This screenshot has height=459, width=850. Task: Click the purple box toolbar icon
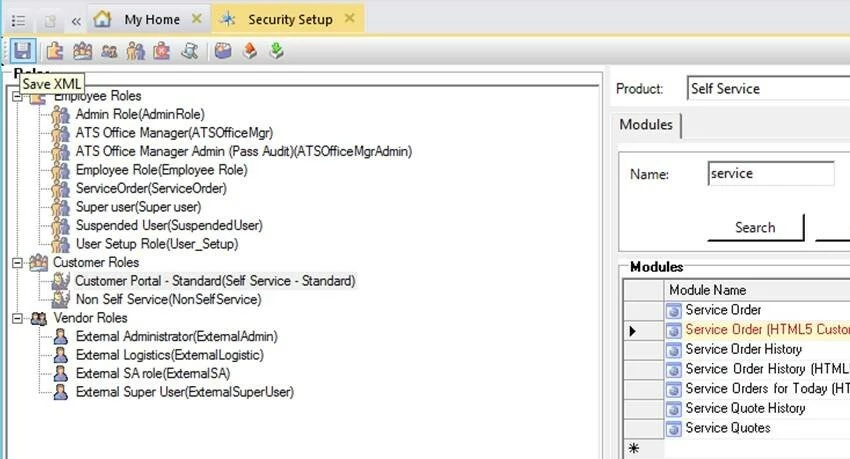[223, 50]
